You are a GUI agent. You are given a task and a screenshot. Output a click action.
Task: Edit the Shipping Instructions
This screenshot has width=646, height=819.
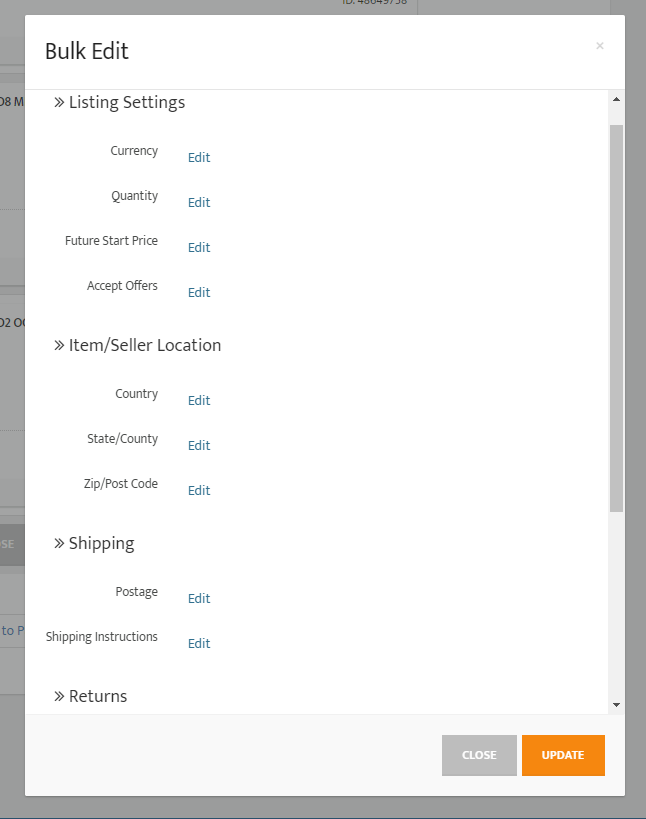[x=199, y=643]
